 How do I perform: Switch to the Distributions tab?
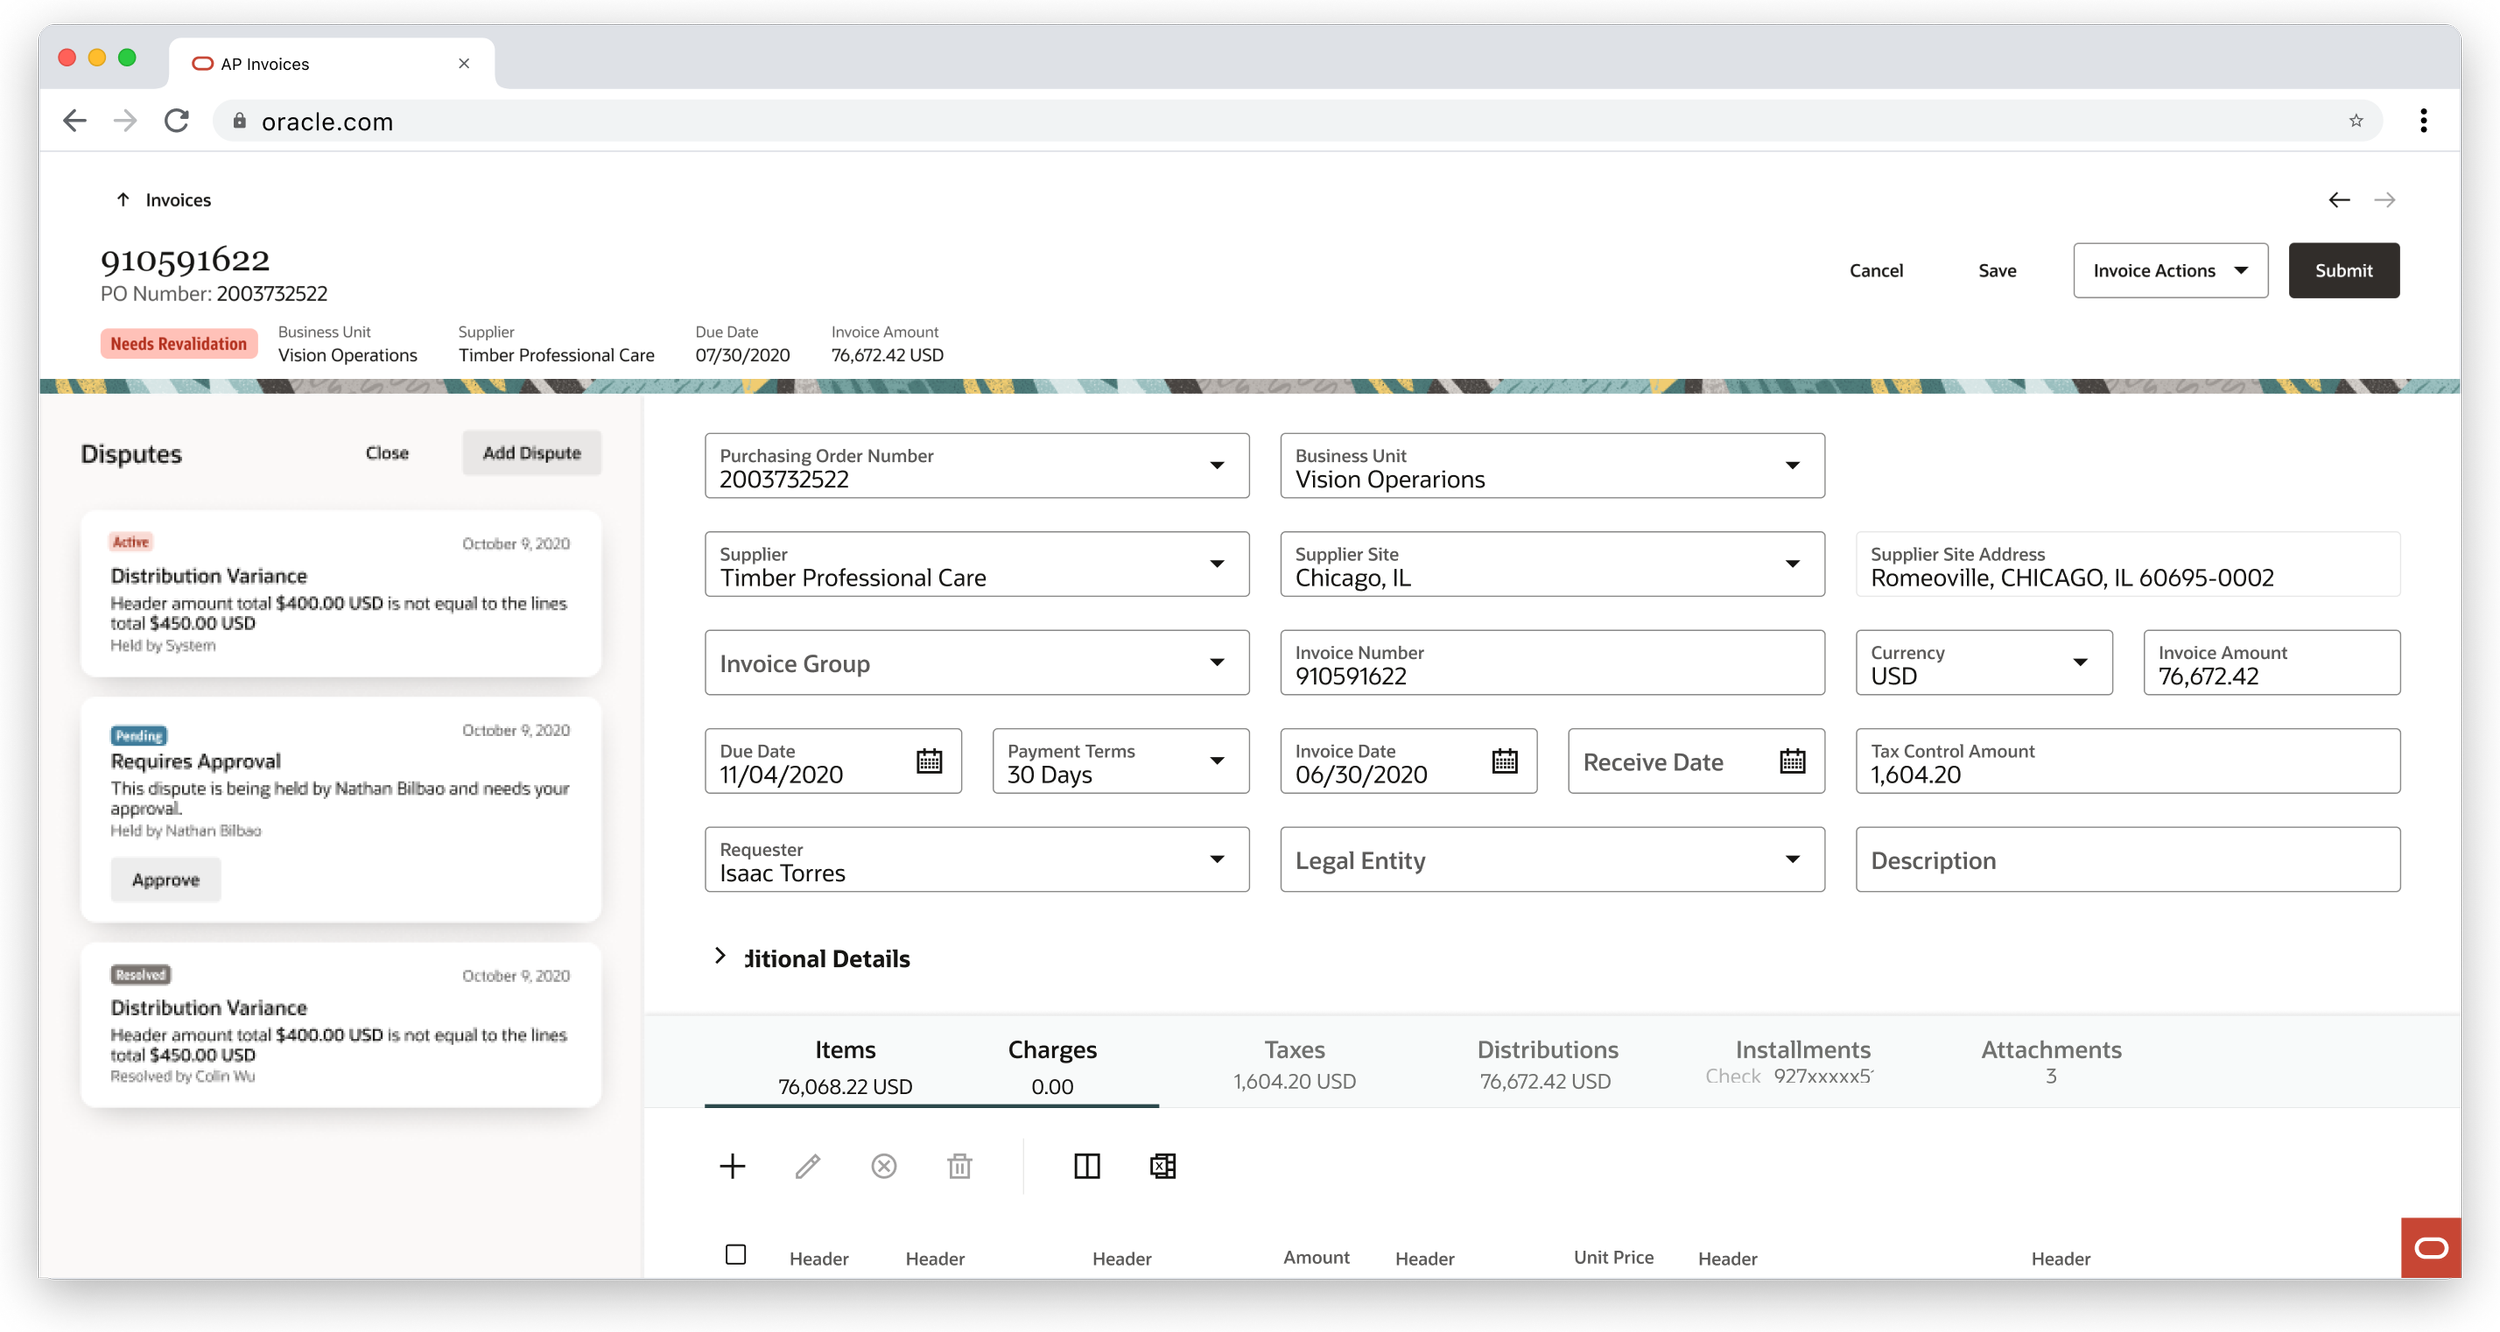coord(1547,1063)
